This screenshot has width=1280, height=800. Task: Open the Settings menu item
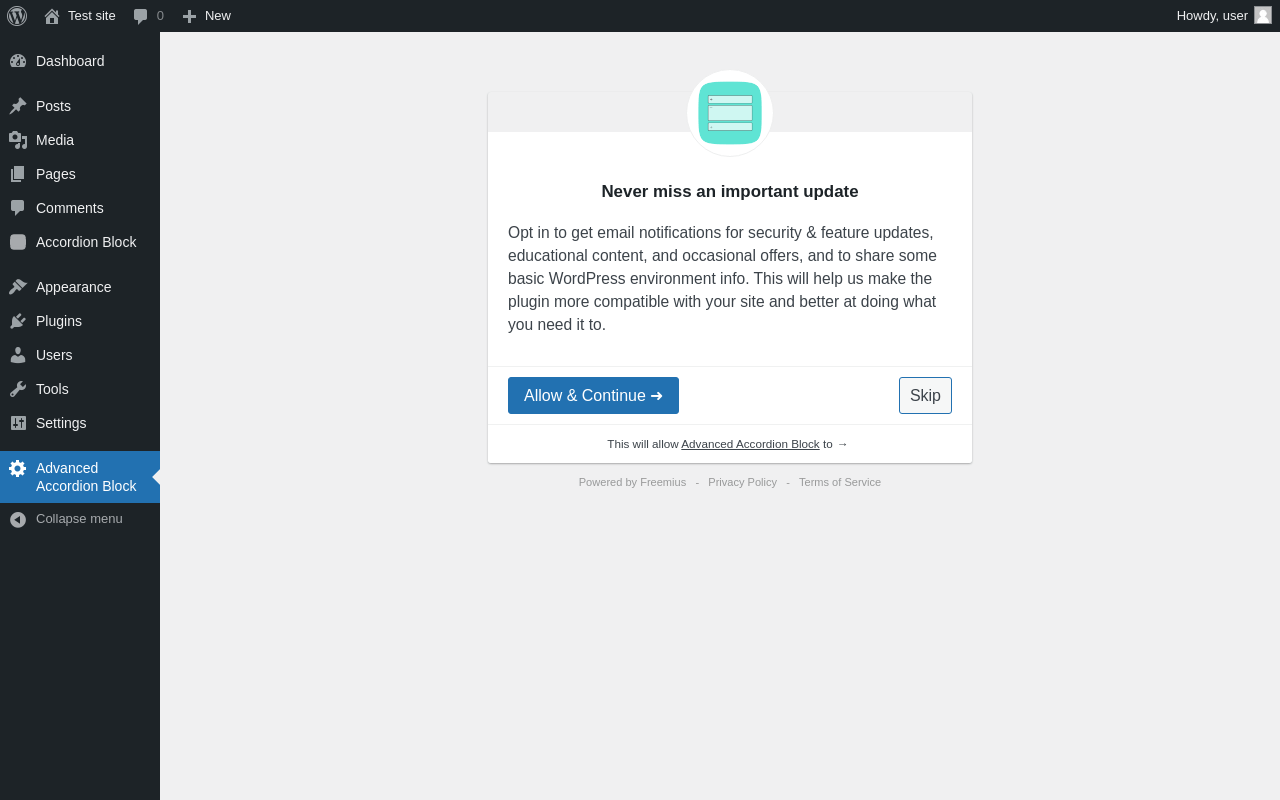click(x=80, y=423)
